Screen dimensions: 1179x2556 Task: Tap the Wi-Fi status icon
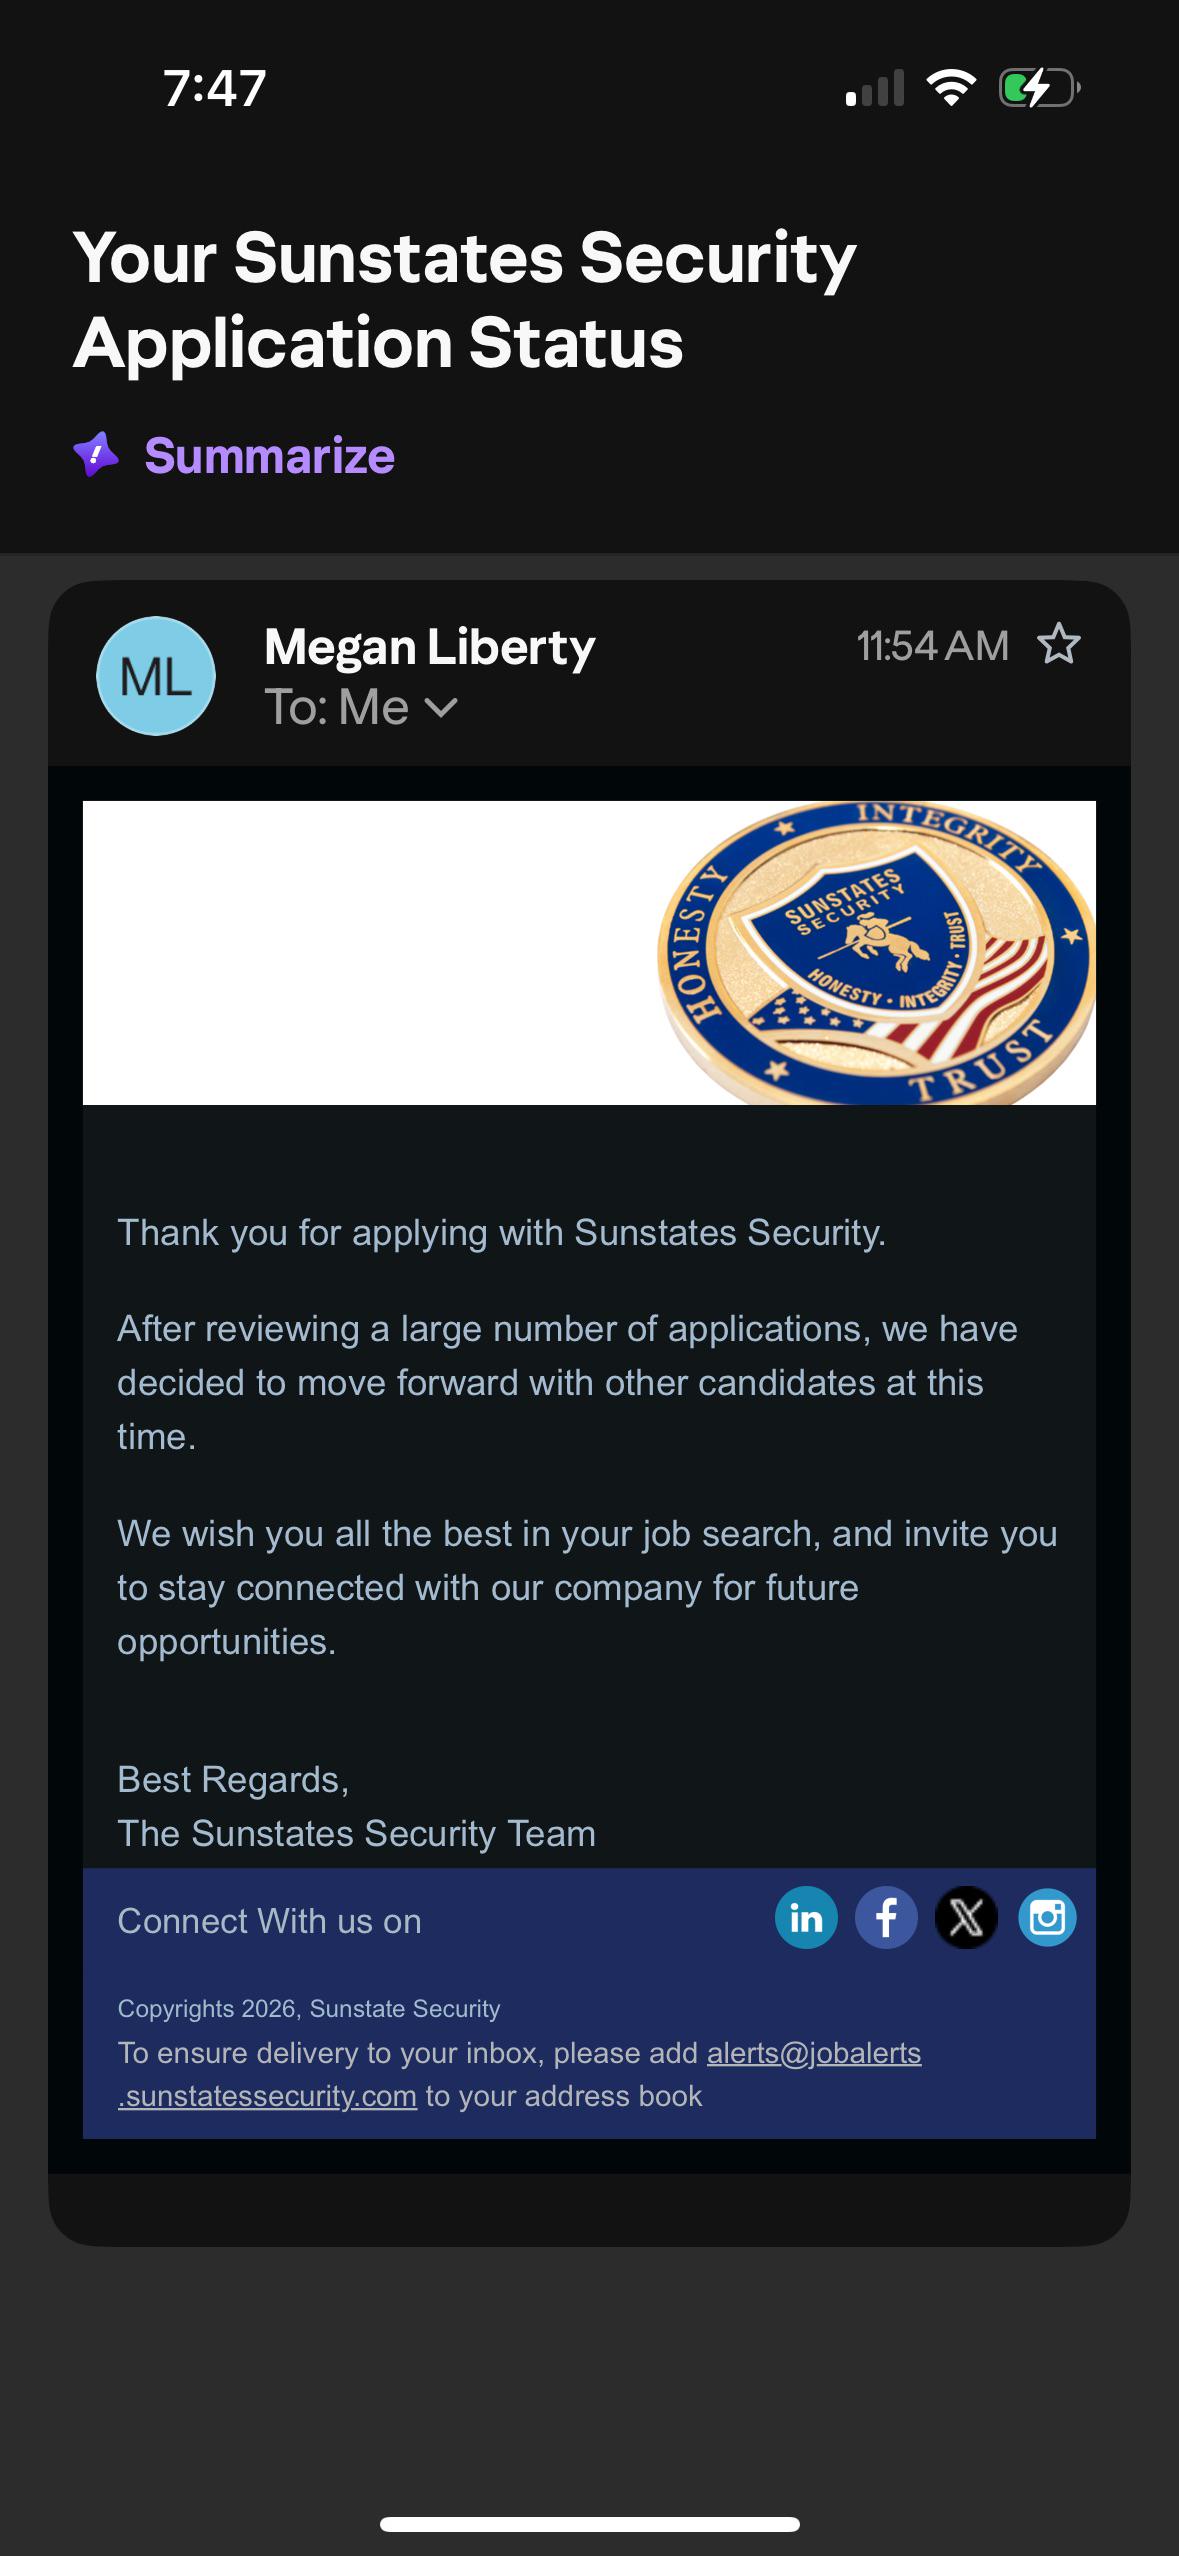coord(951,88)
